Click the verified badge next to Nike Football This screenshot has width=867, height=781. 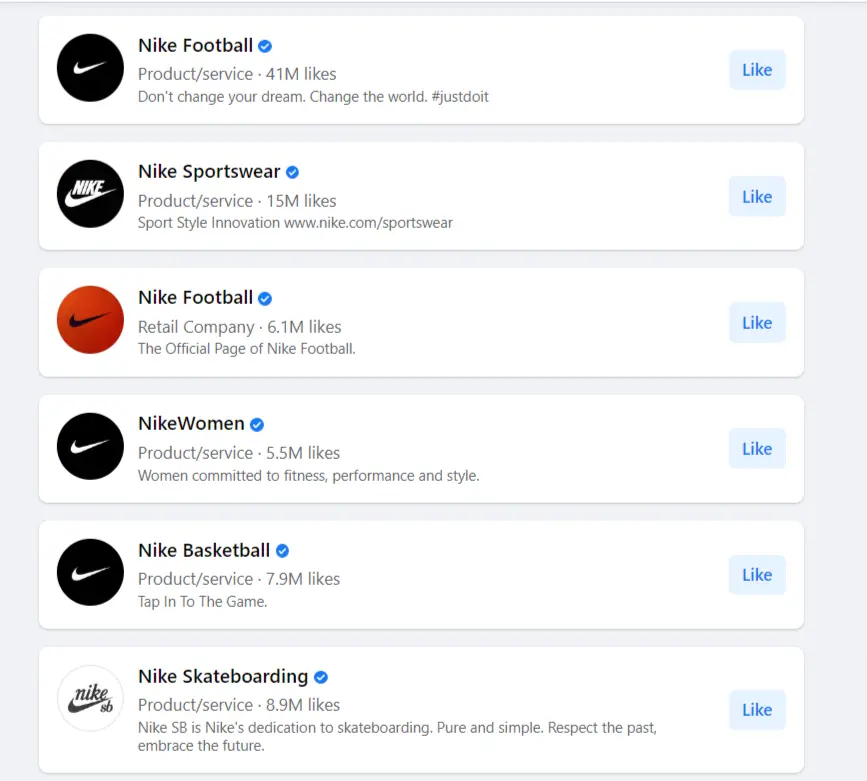(263, 45)
